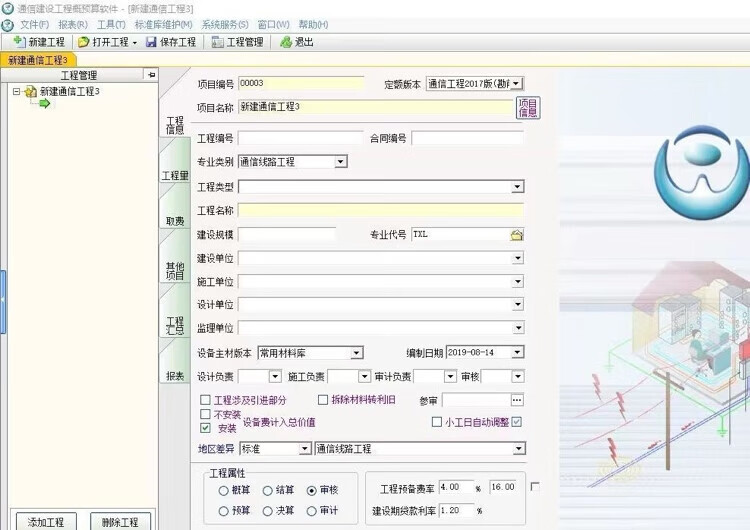The height and width of the screenshot is (530, 750).
Task: Open the 编制日期 date picker dropdown
Action: [x=517, y=352]
